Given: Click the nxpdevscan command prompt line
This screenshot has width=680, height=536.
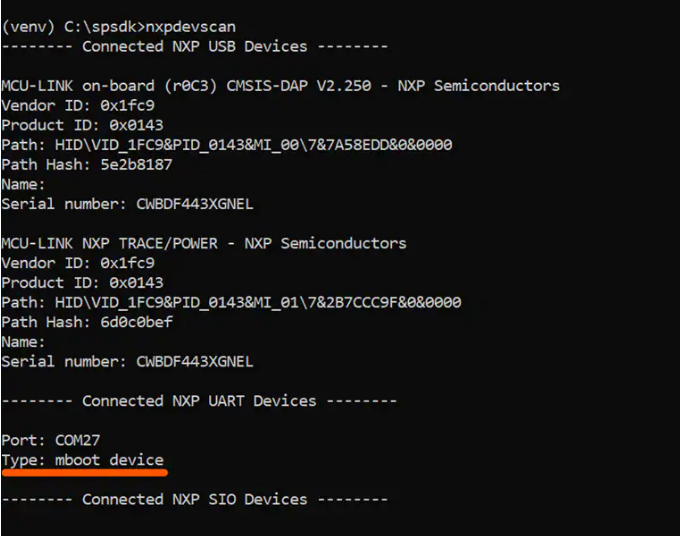Looking at the screenshot, I should click(119, 26).
